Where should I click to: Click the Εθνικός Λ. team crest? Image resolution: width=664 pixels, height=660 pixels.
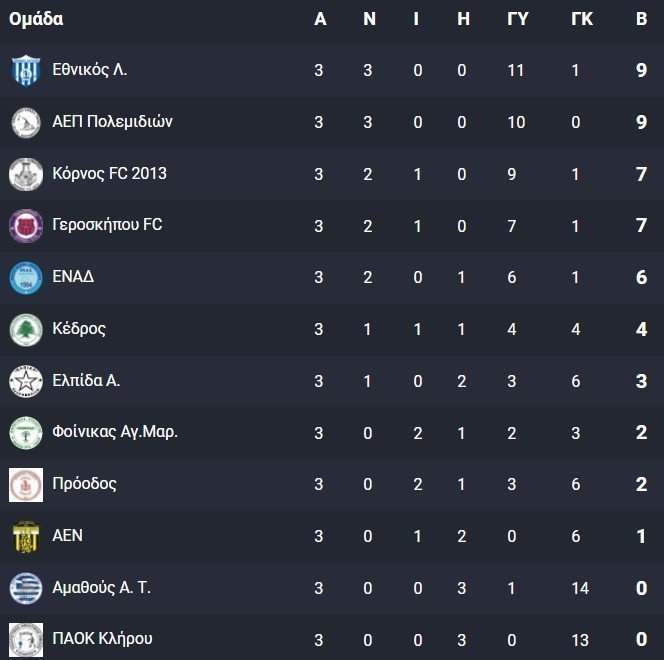tap(26, 71)
